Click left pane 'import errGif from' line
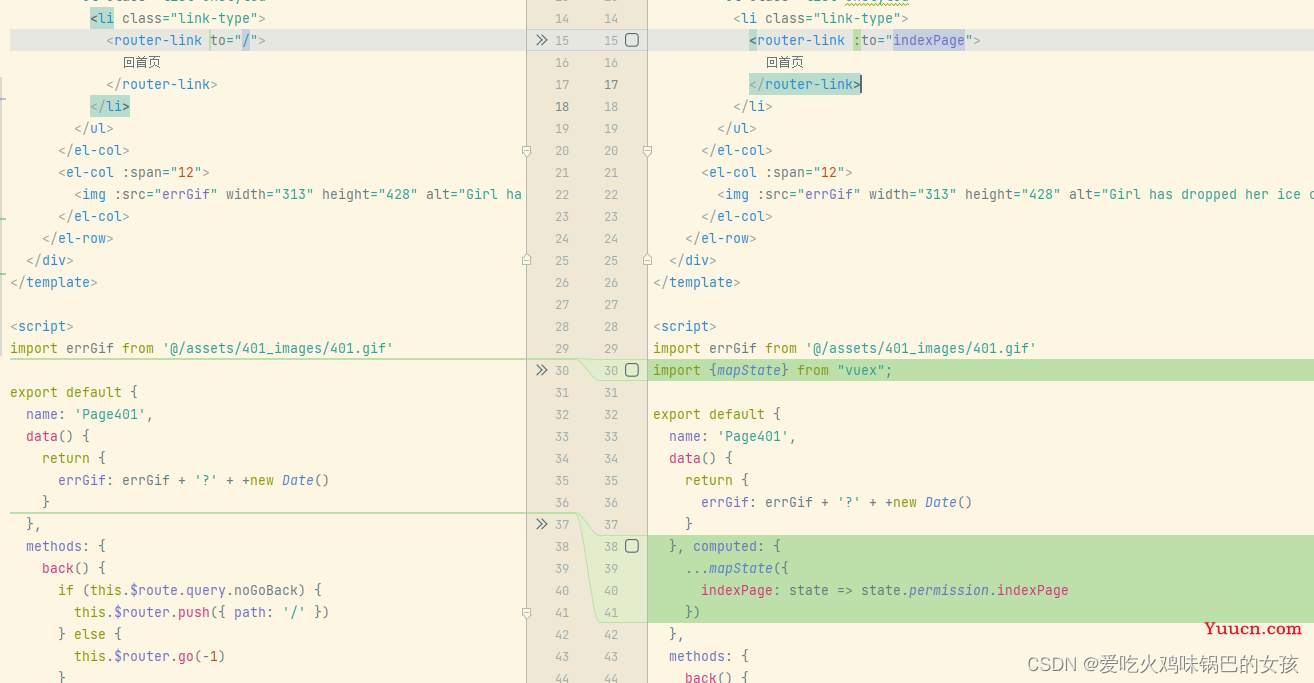Viewport: 1314px width, 683px height. pos(202,348)
